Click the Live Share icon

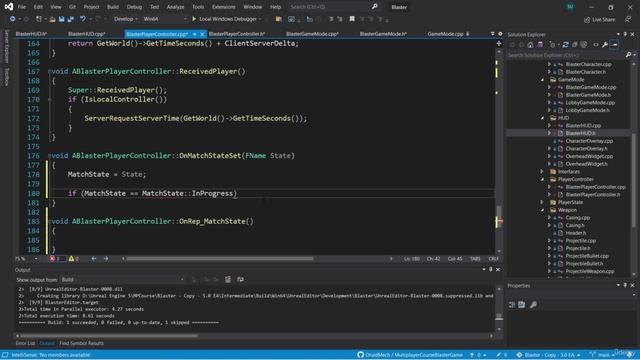pyautogui.click(x=587, y=19)
